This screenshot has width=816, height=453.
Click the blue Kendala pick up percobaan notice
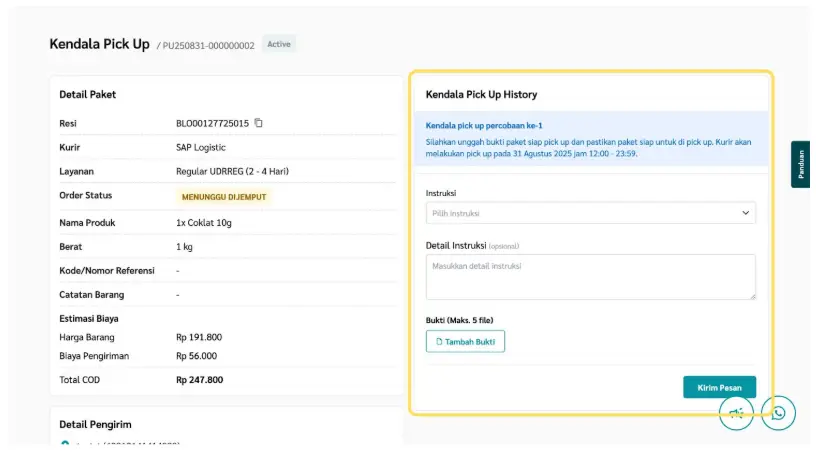point(590,139)
